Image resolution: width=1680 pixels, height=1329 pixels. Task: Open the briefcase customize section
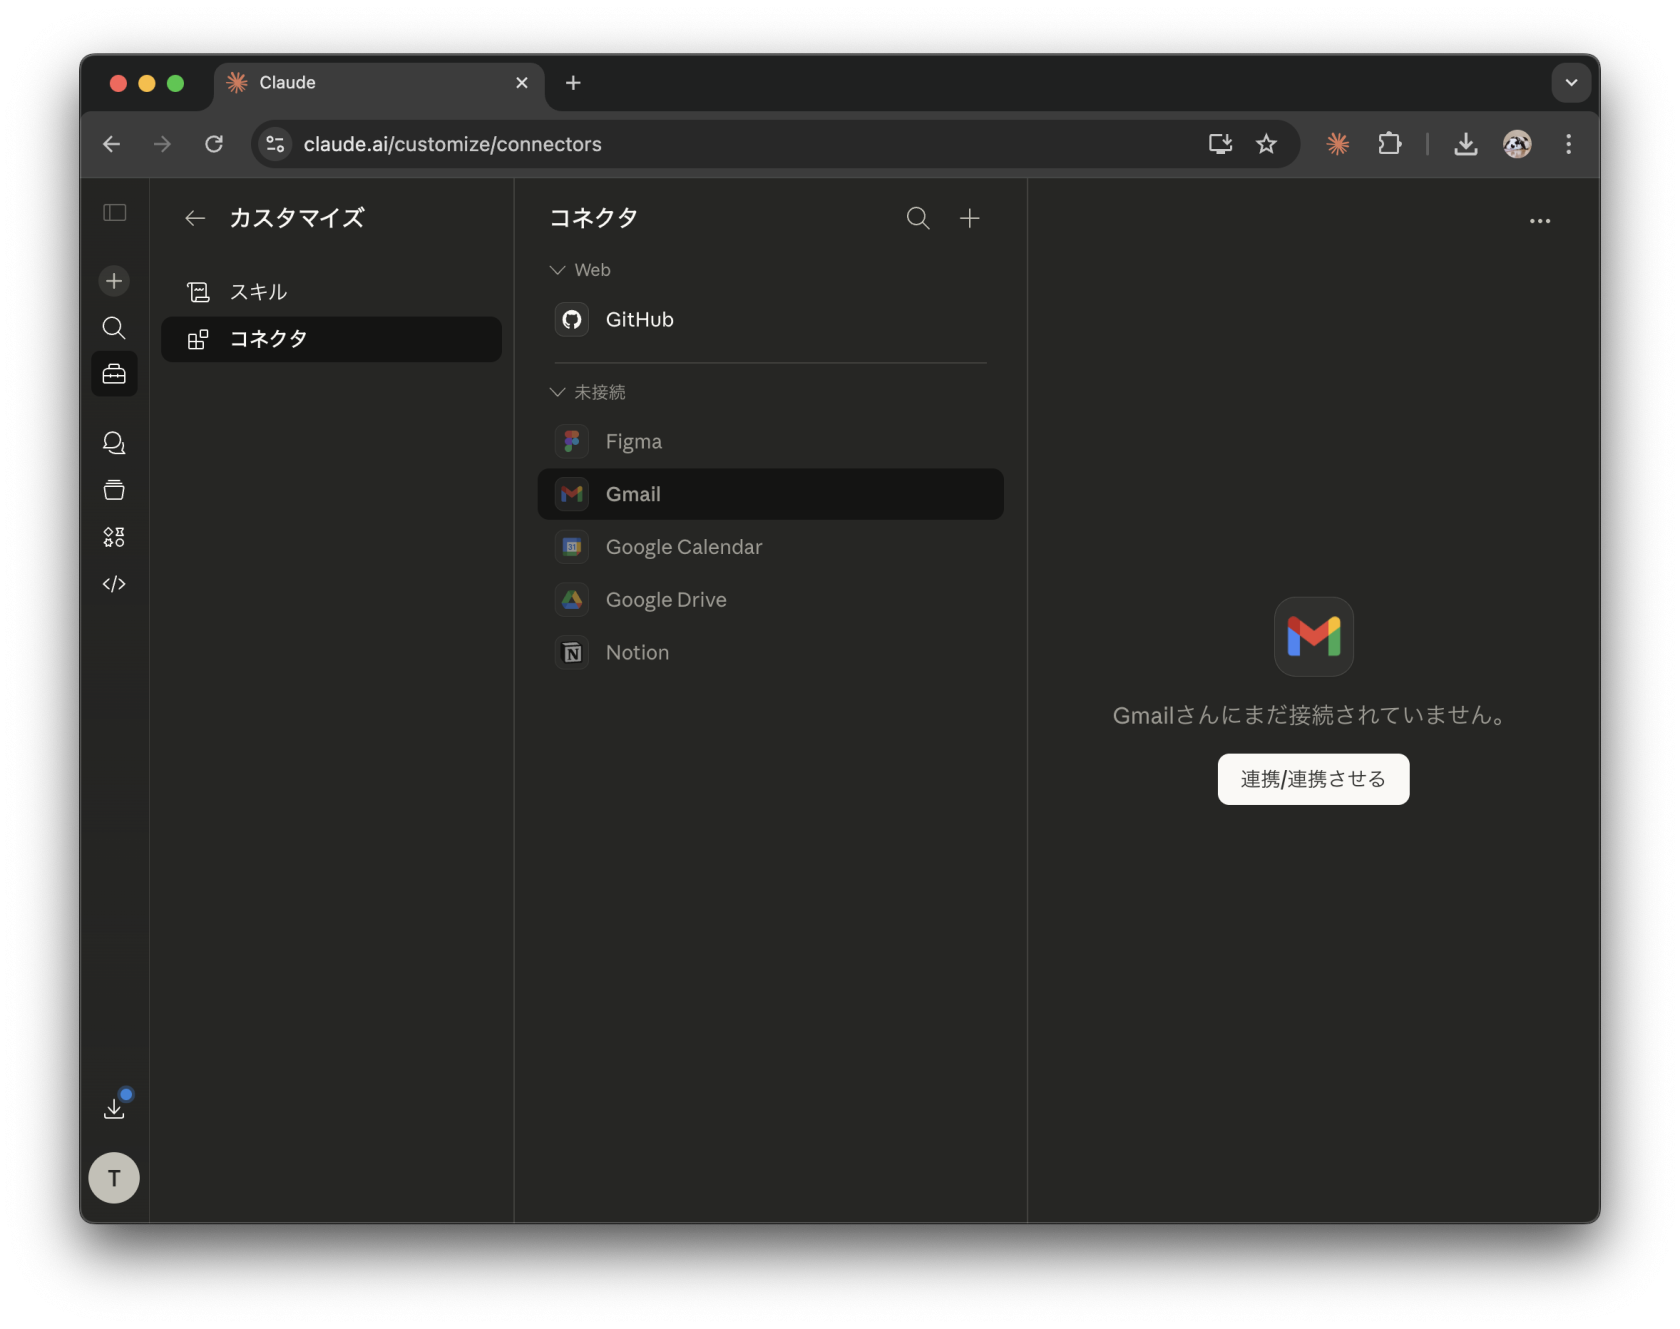pyautogui.click(x=114, y=374)
